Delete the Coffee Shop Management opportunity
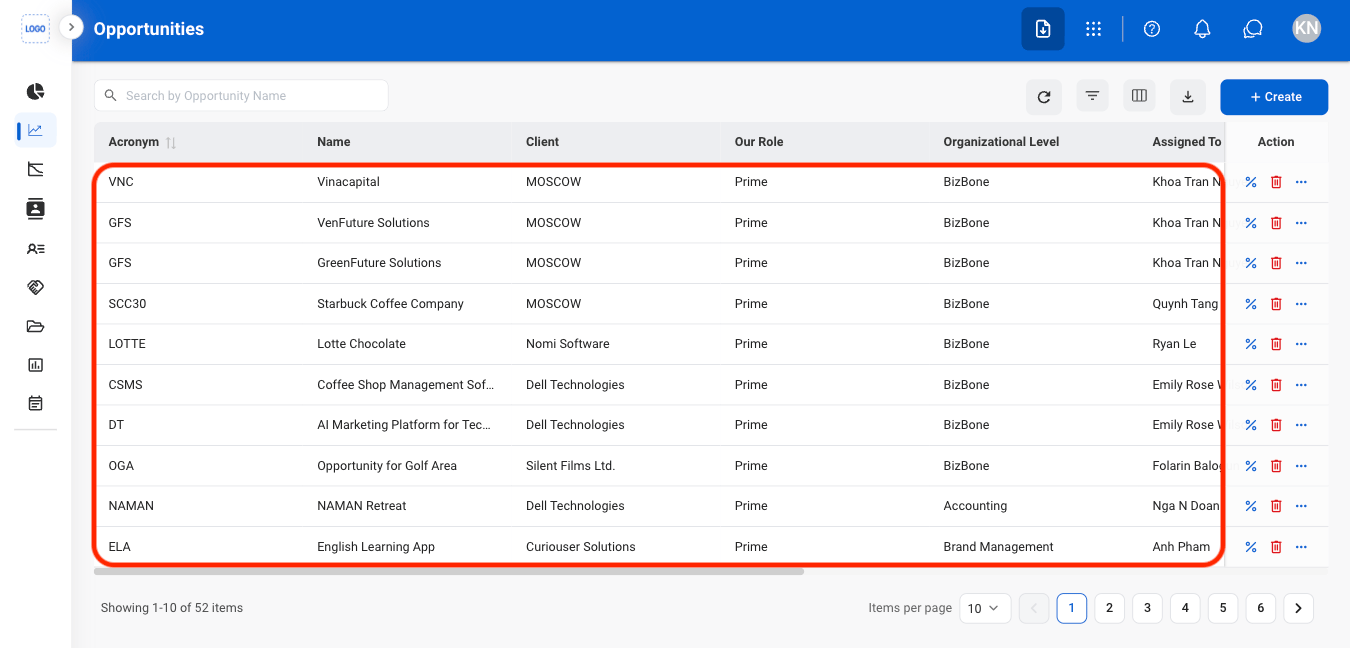The height and width of the screenshot is (648, 1350). pos(1276,385)
